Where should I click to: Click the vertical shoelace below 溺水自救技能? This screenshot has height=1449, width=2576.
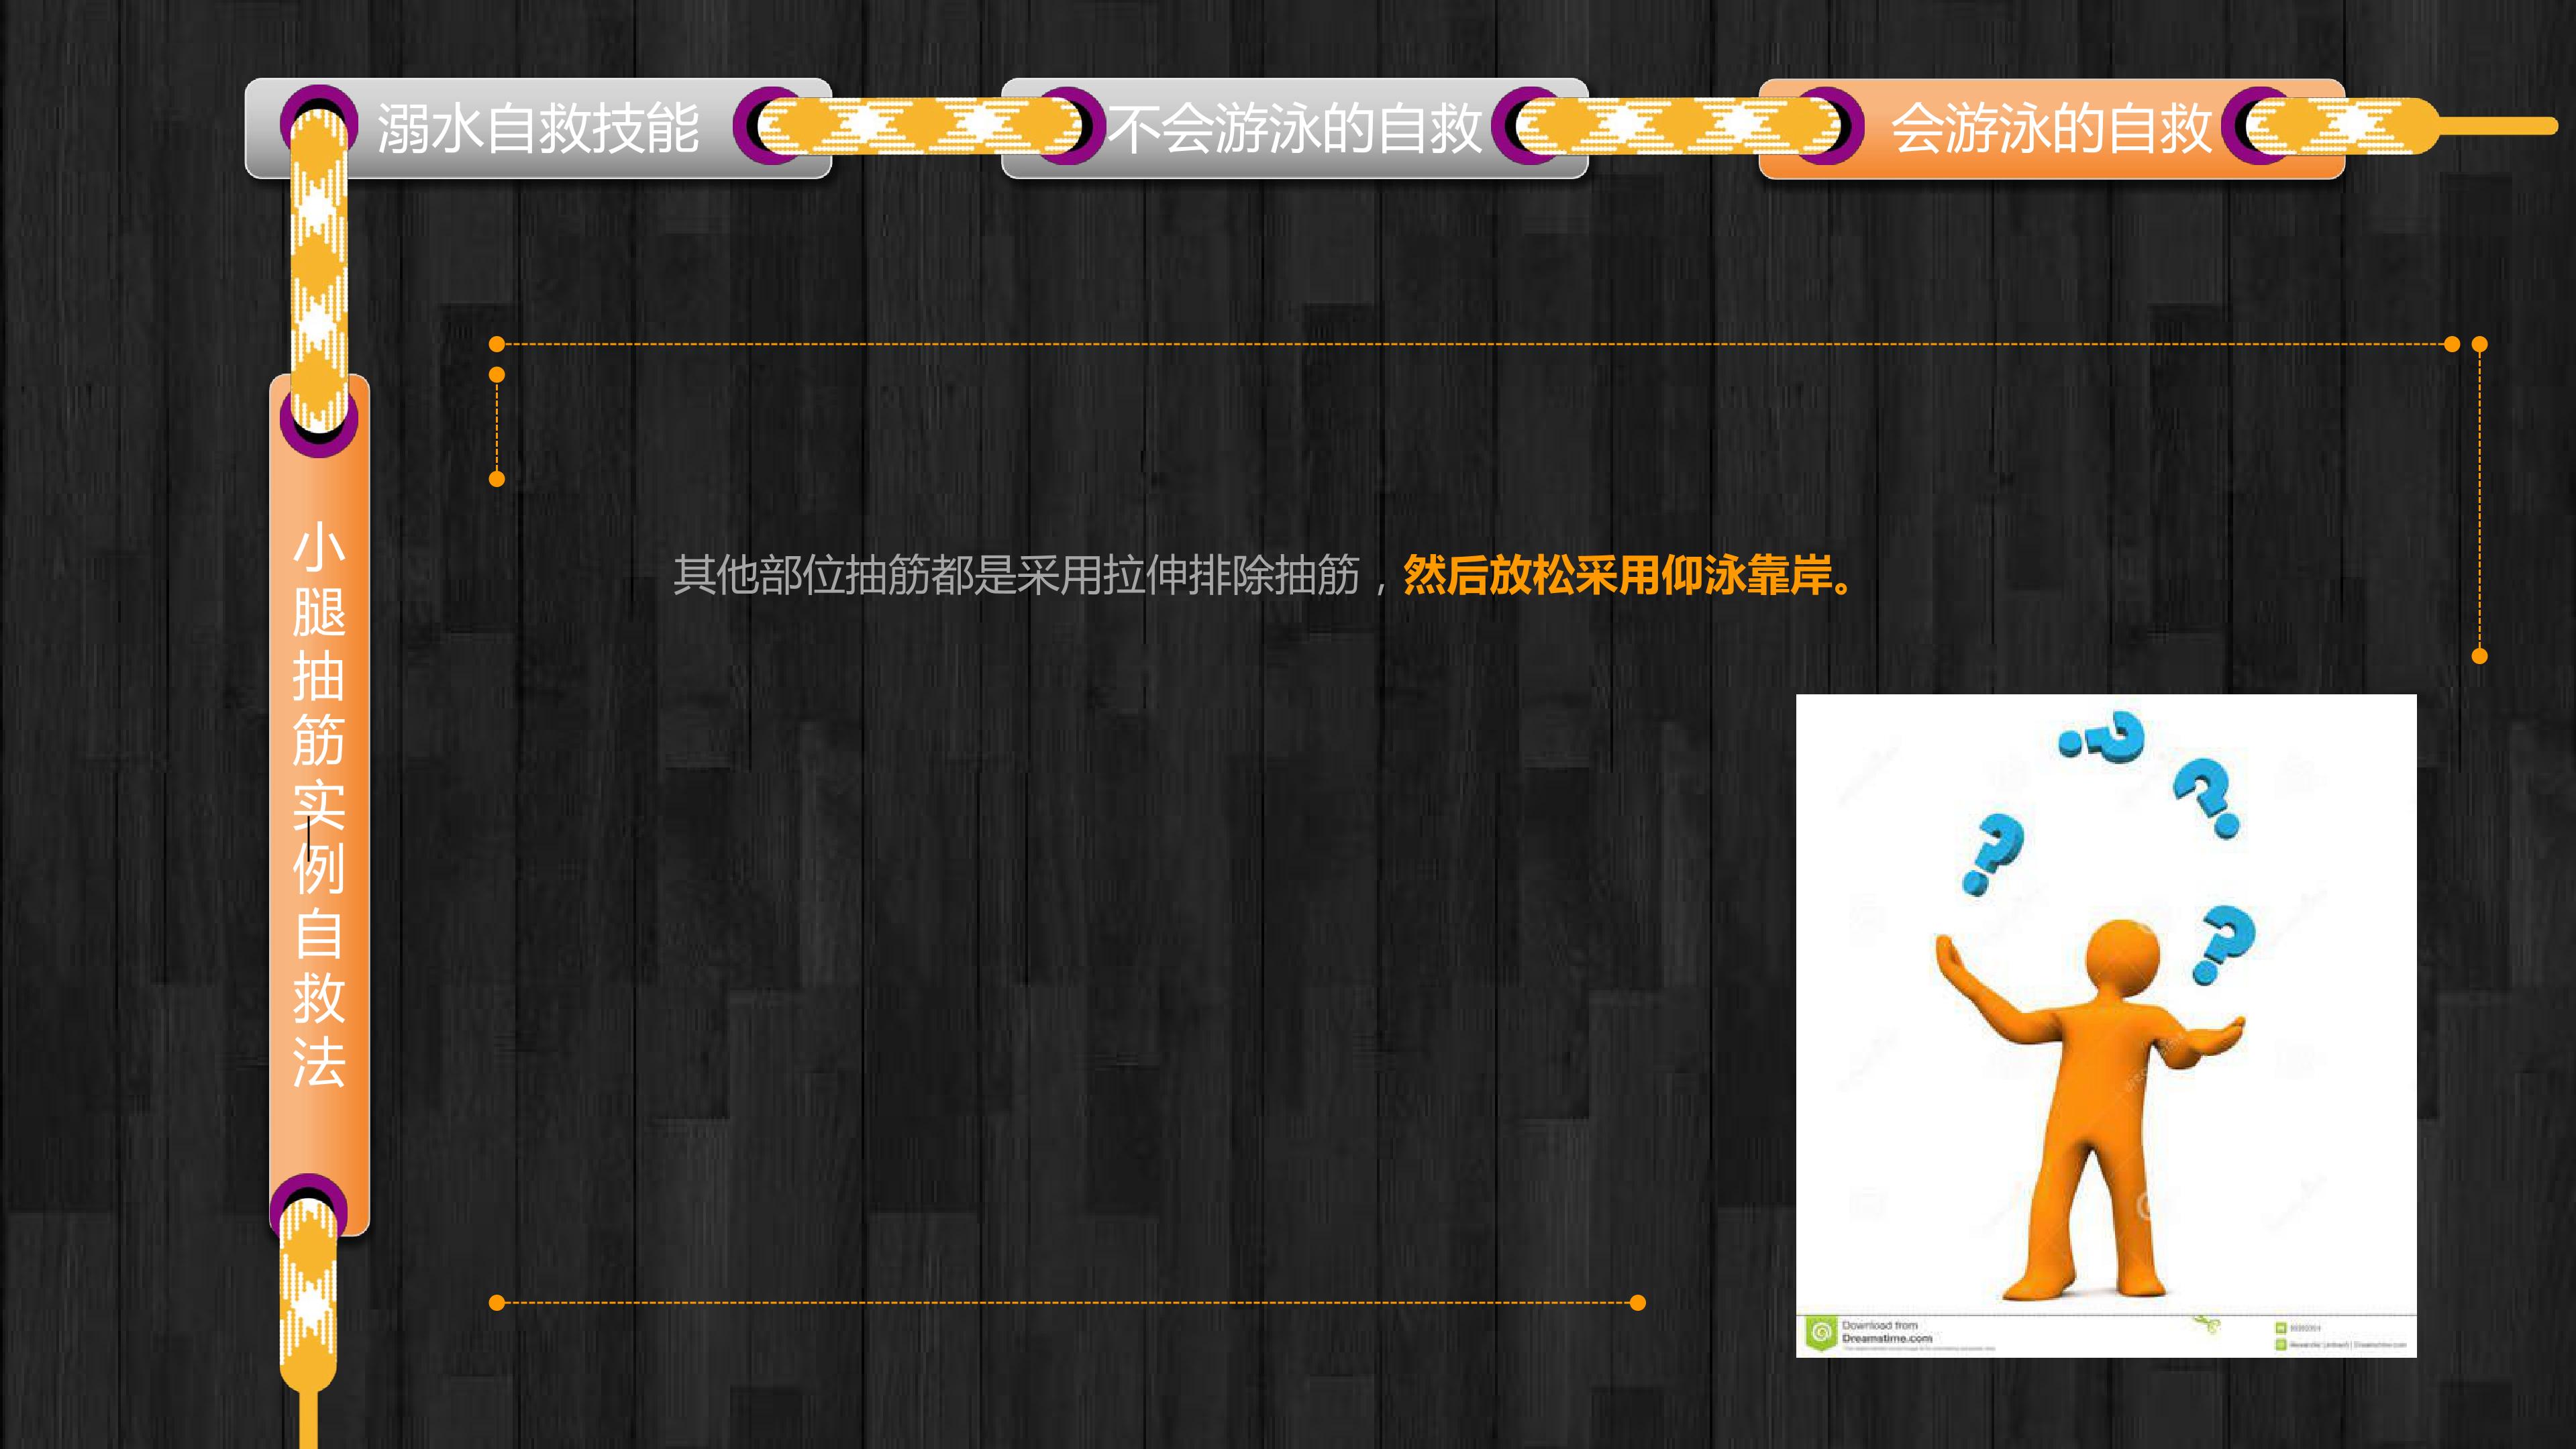coord(319,270)
